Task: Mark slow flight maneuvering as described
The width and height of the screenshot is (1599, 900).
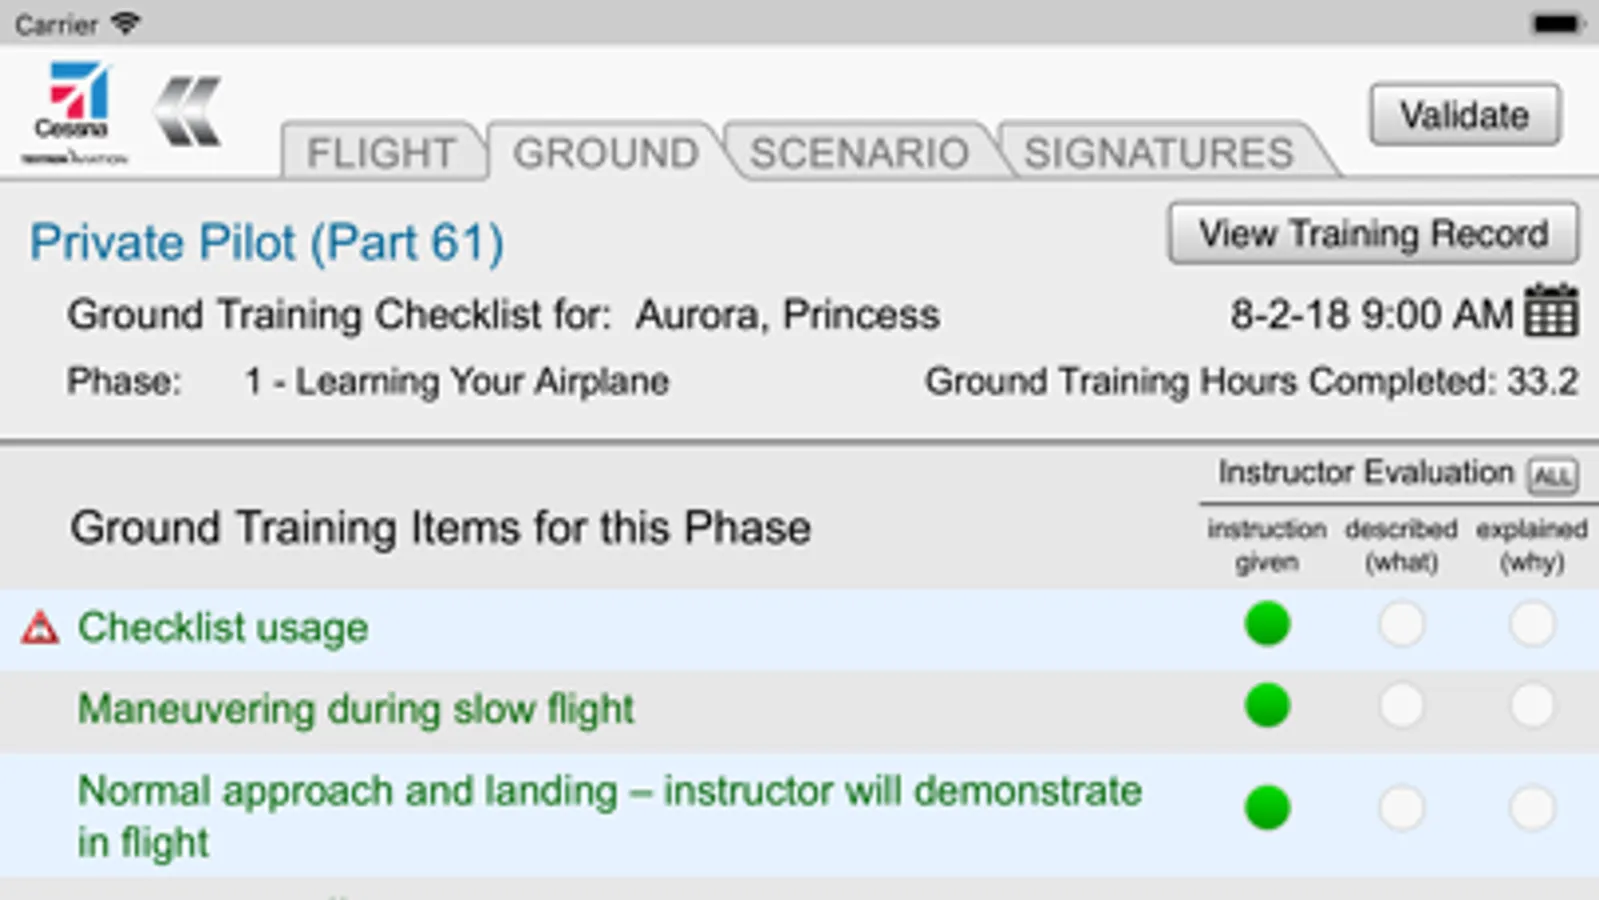Action: pos(1401,706)
